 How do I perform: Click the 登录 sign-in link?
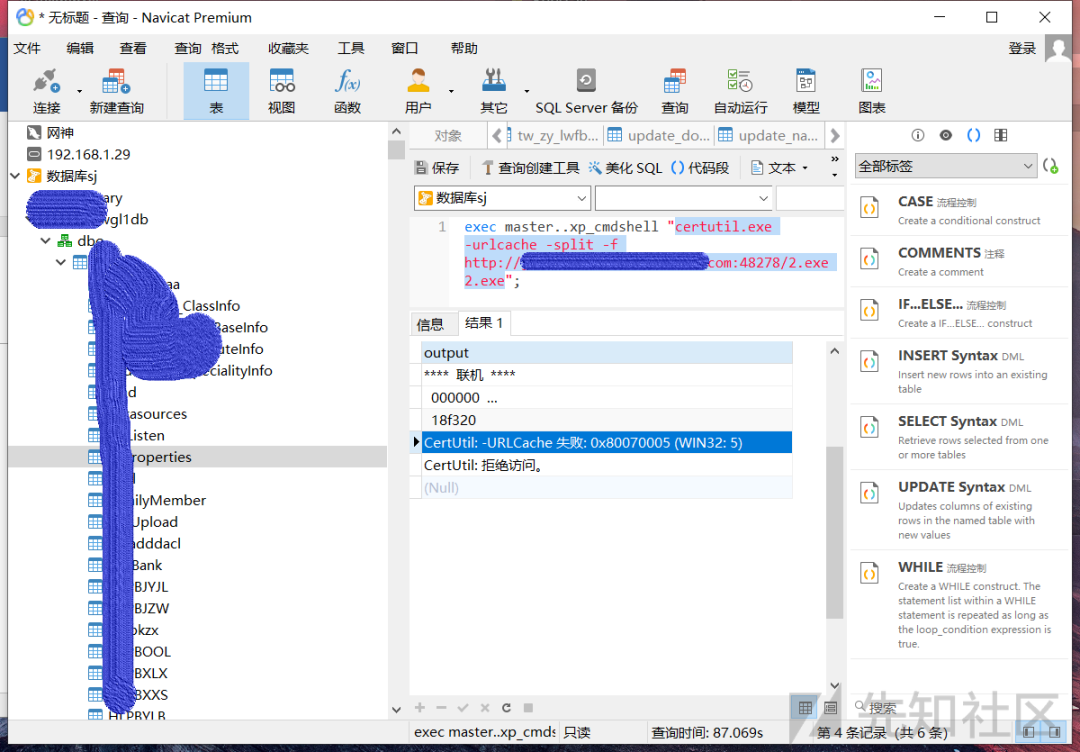pyautogui.click(x=1022, y=48)
